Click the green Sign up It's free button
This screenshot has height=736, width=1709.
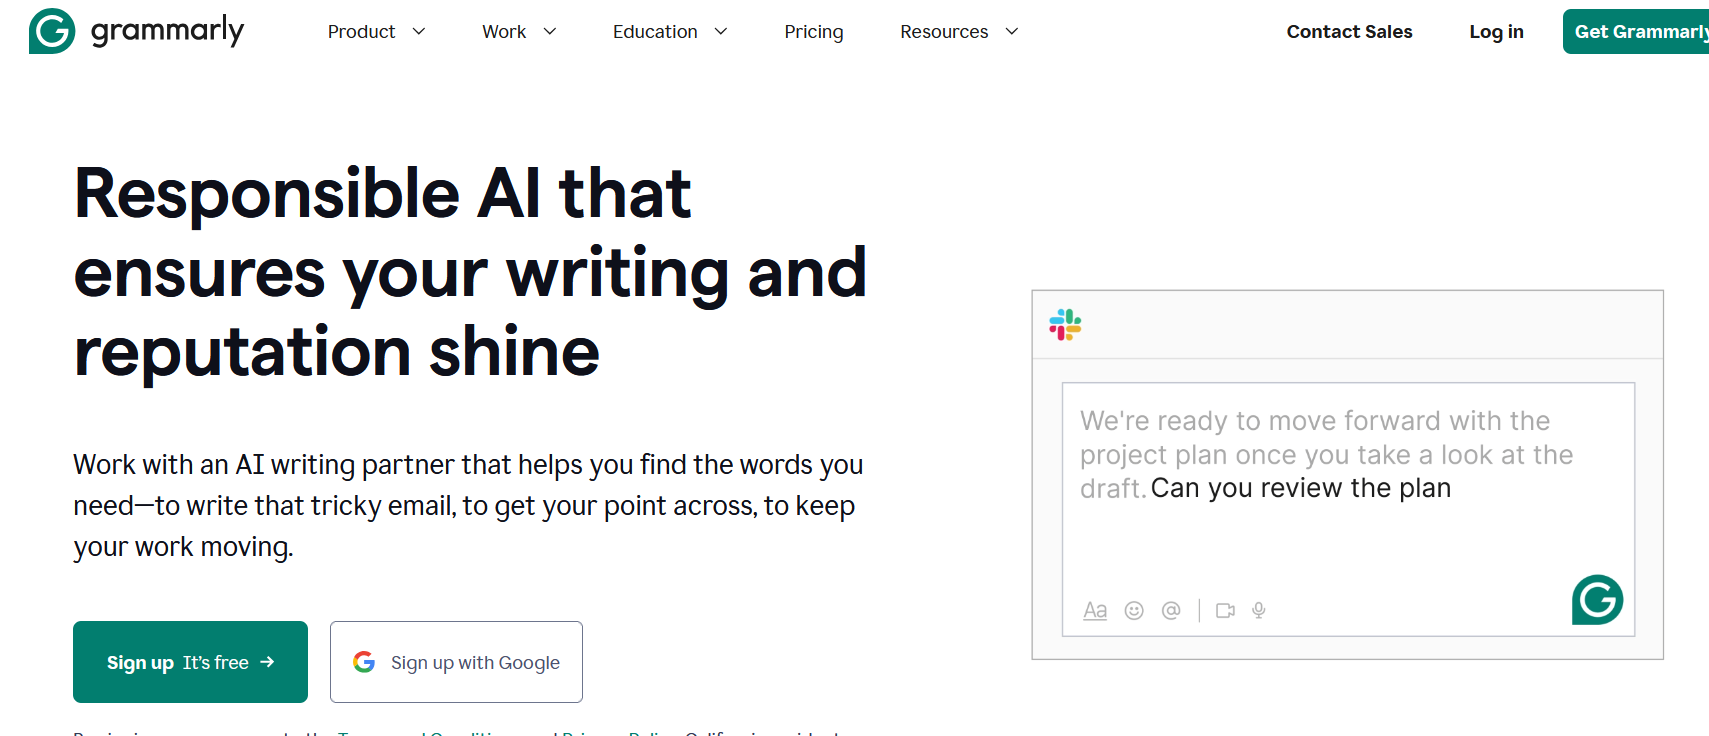(x=190, y=662)
